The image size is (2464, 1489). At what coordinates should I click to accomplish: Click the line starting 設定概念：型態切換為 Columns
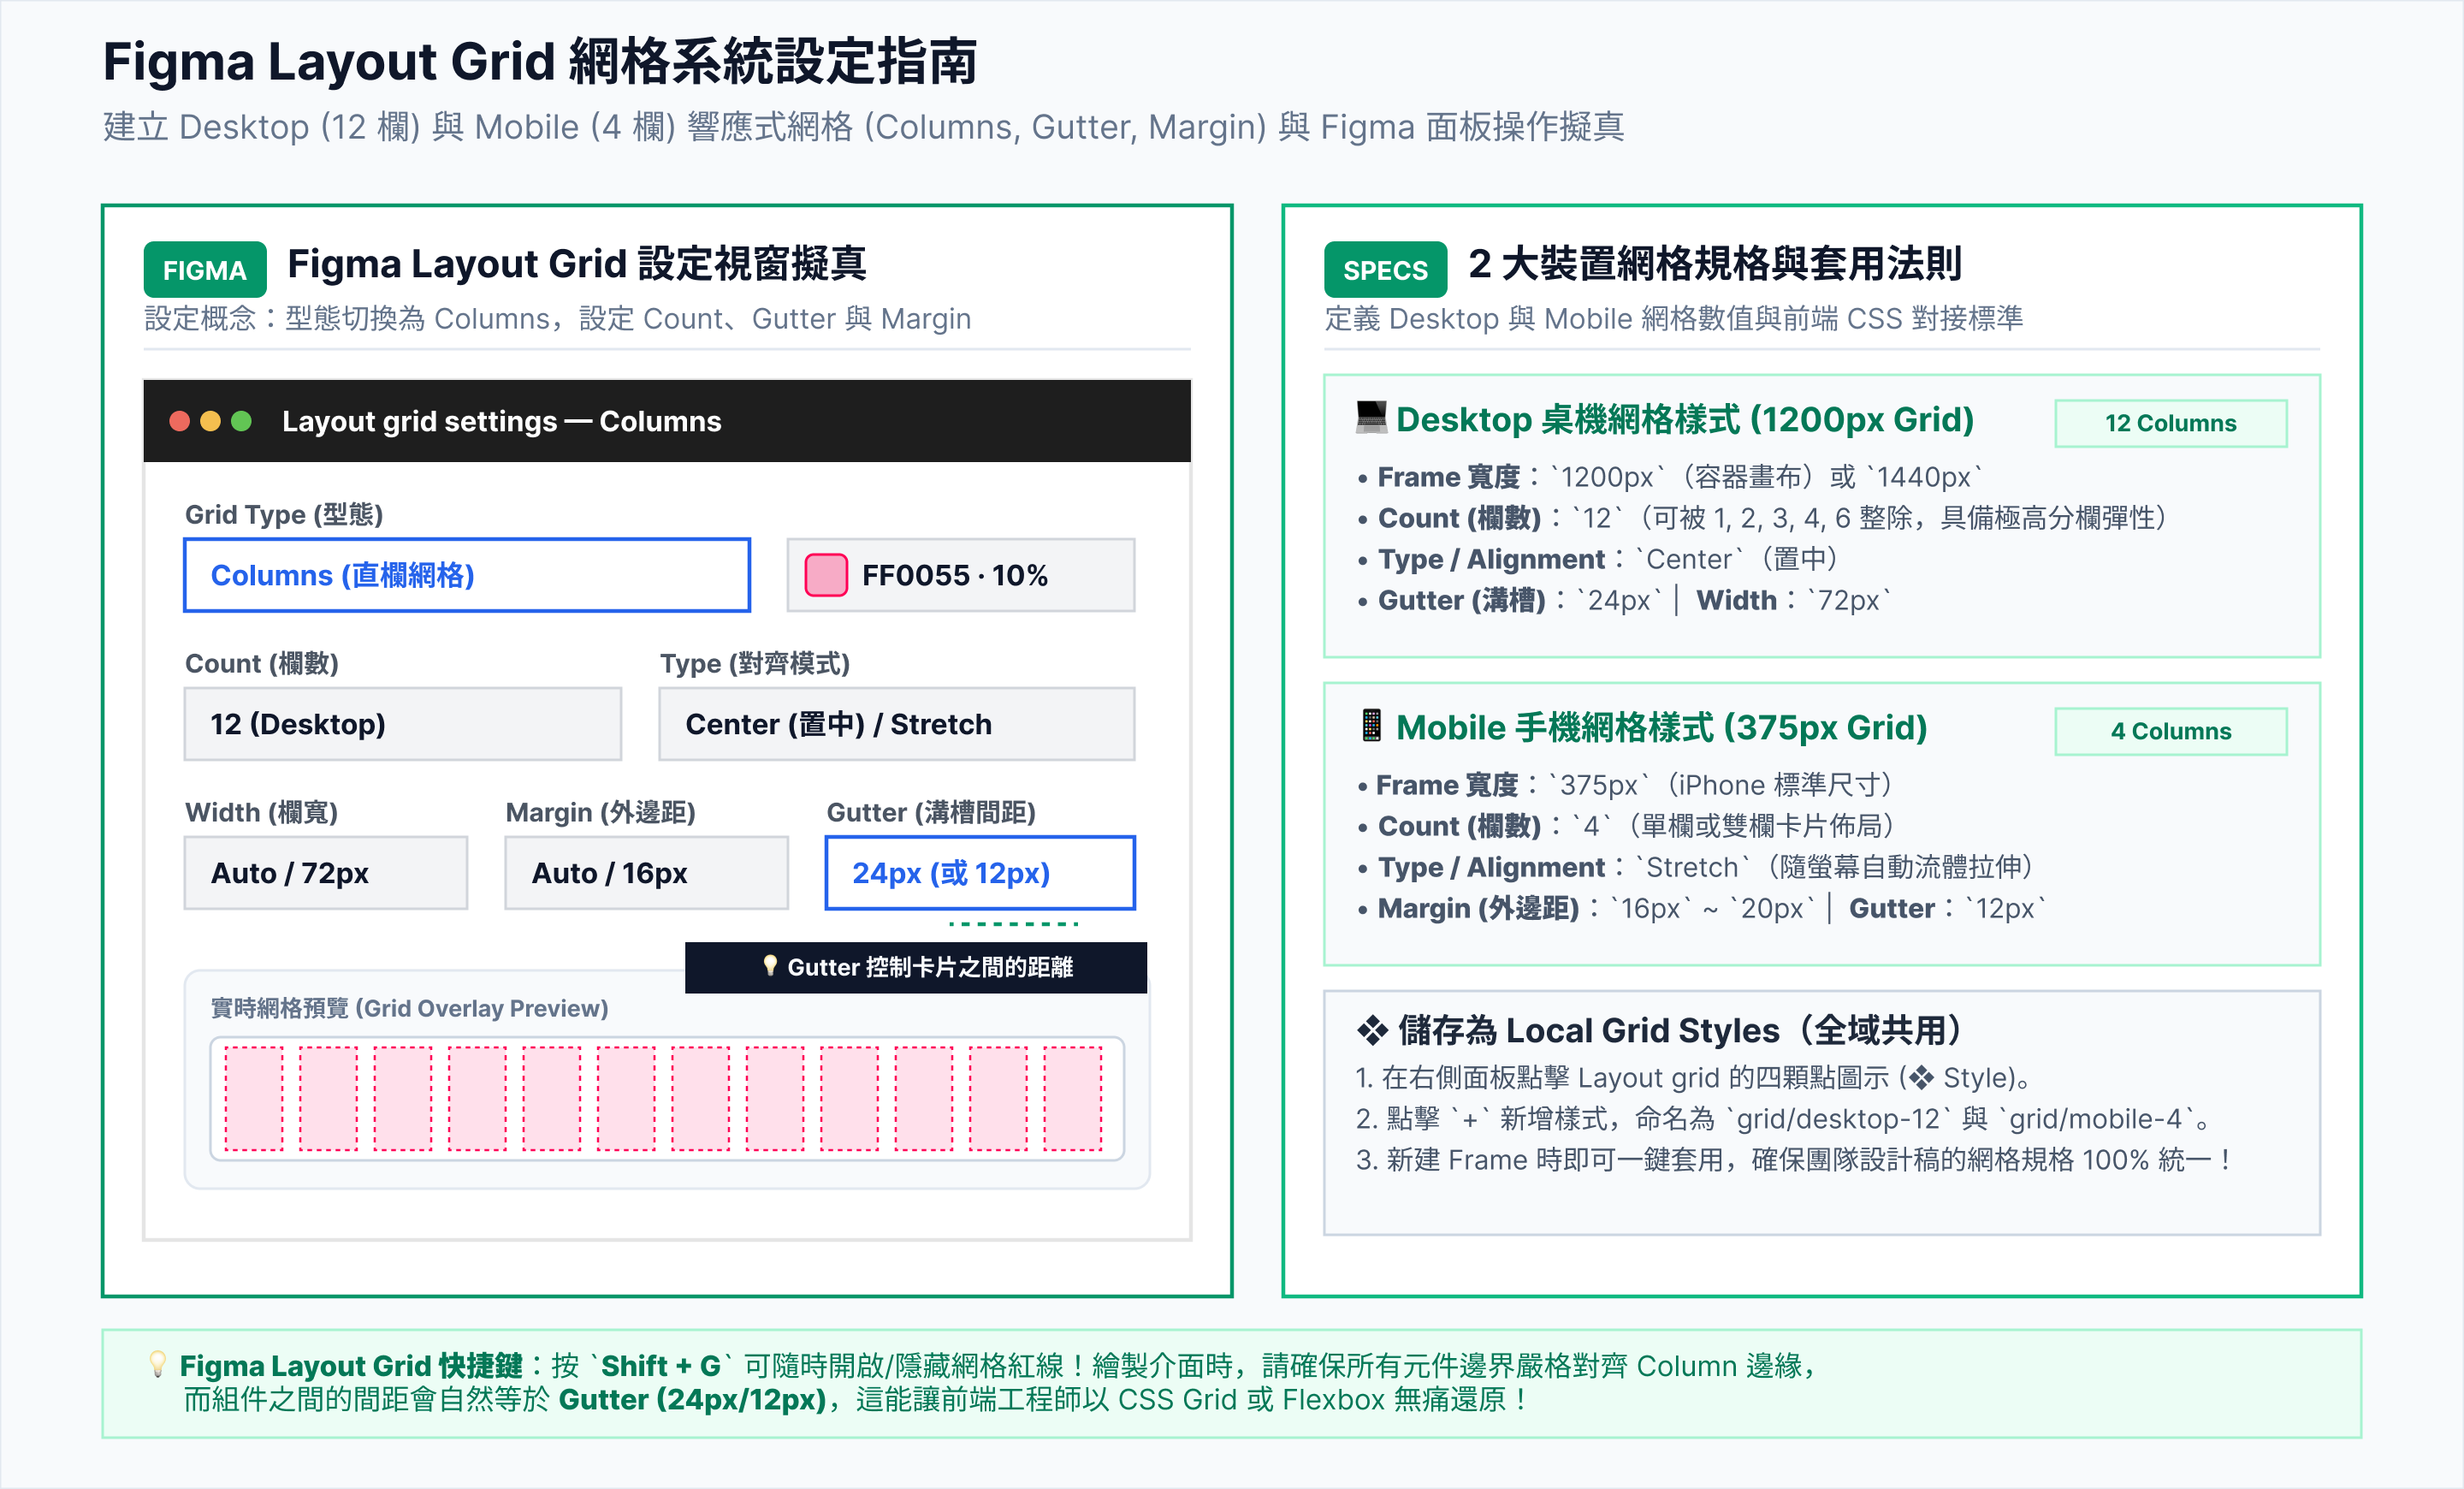point(558,318)
